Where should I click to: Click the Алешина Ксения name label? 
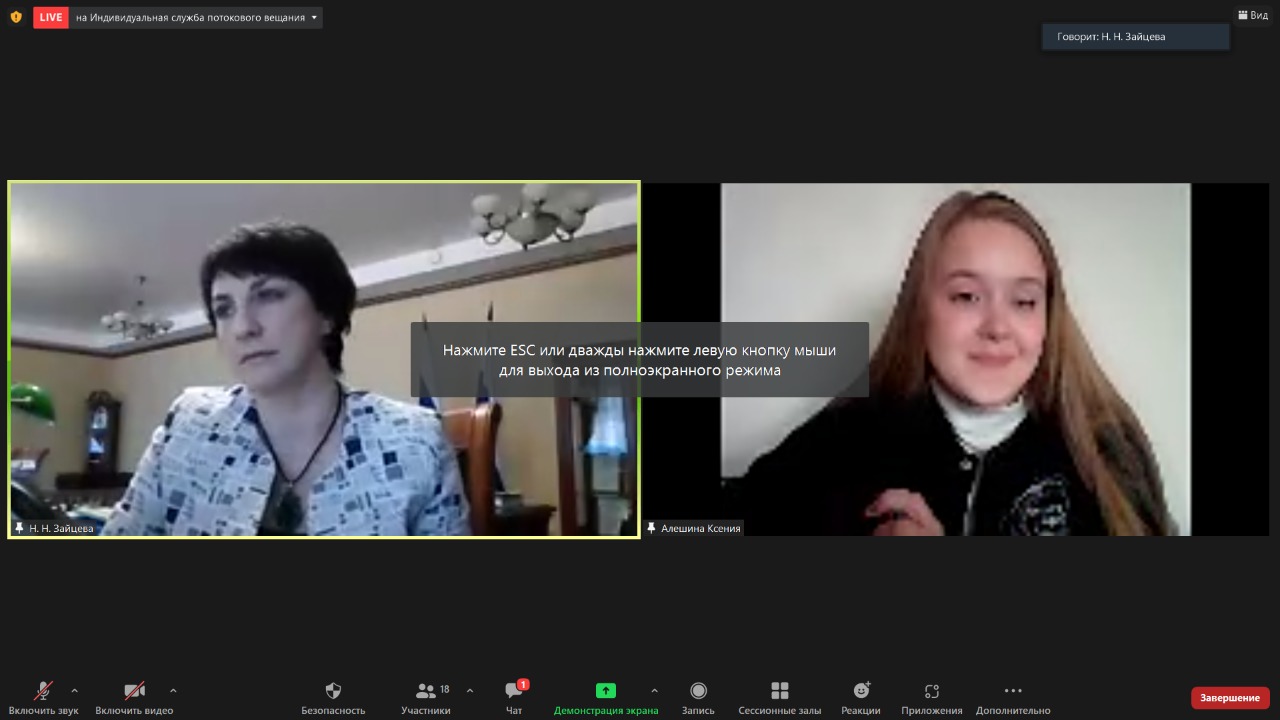coord(701,528)
